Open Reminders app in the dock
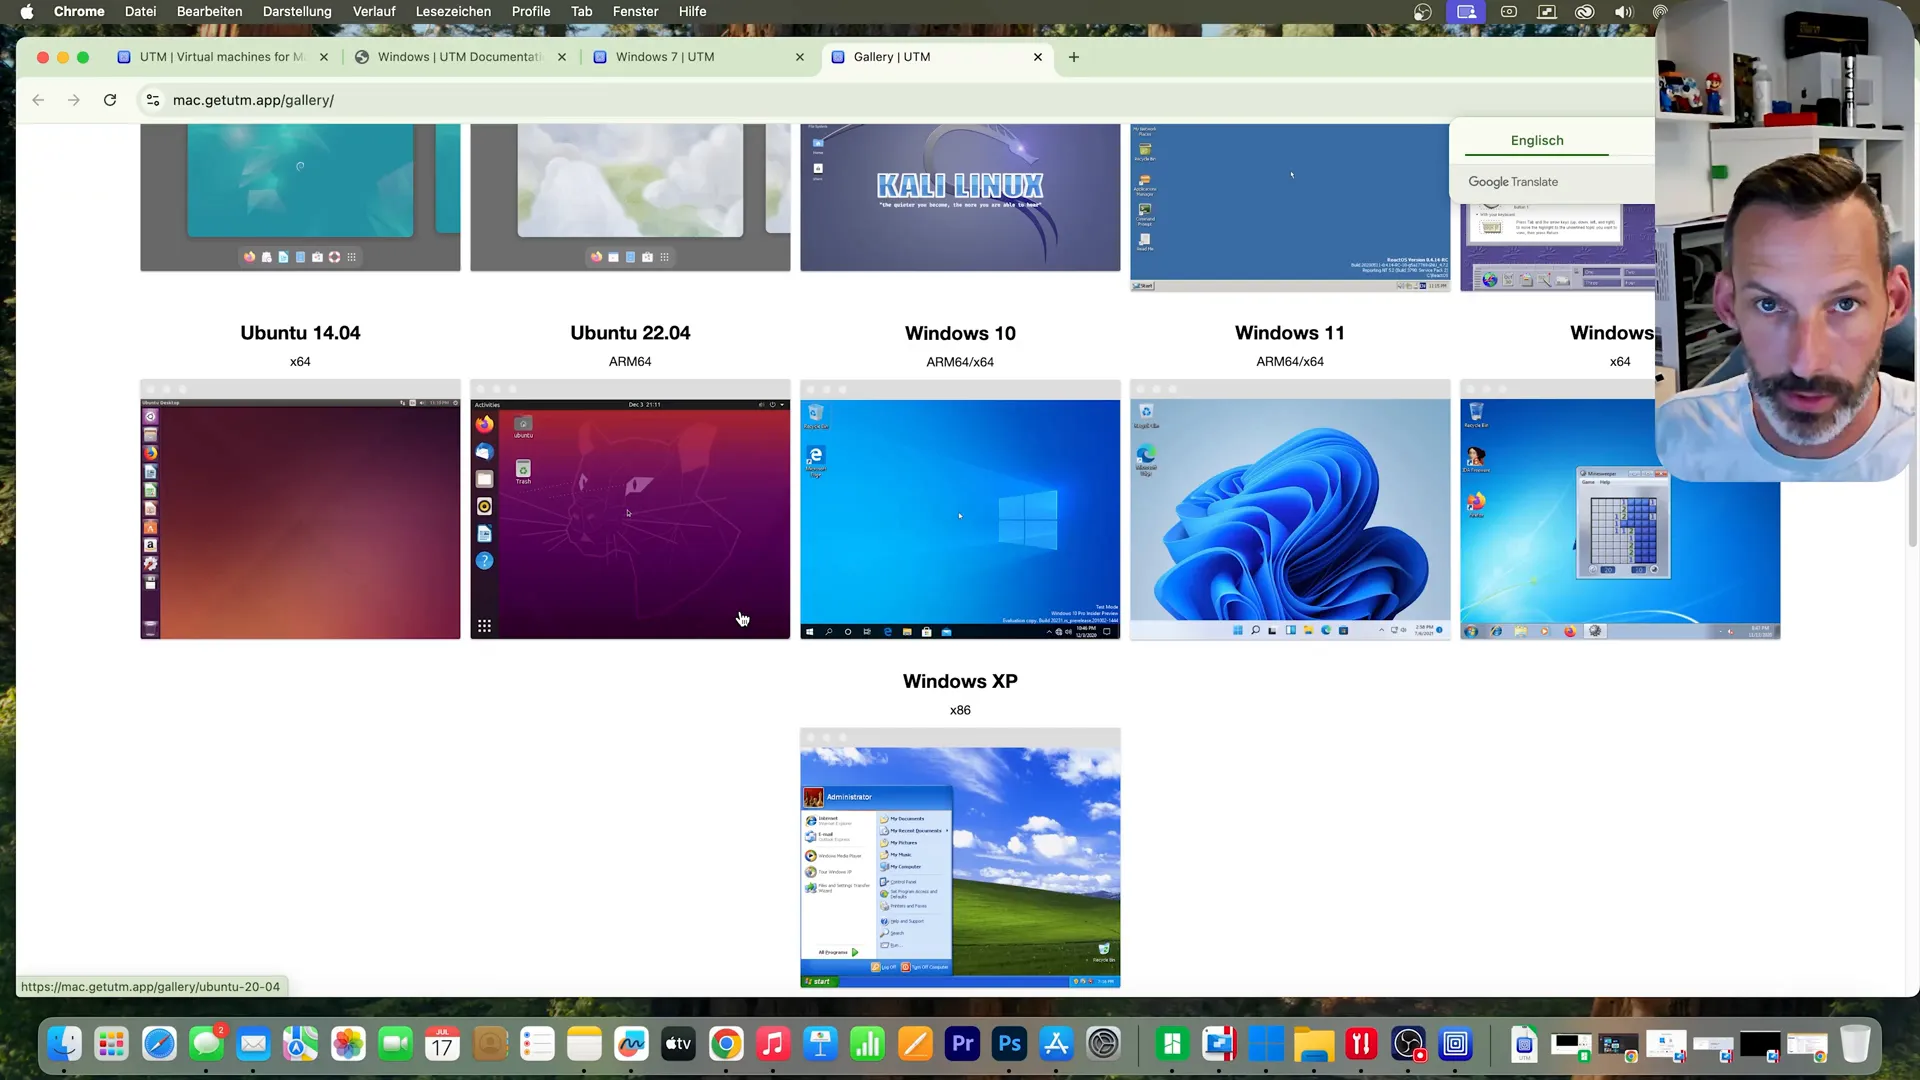Image resolution: width=1920 pixels, height=1080 pixels. tap(537, 1045)
